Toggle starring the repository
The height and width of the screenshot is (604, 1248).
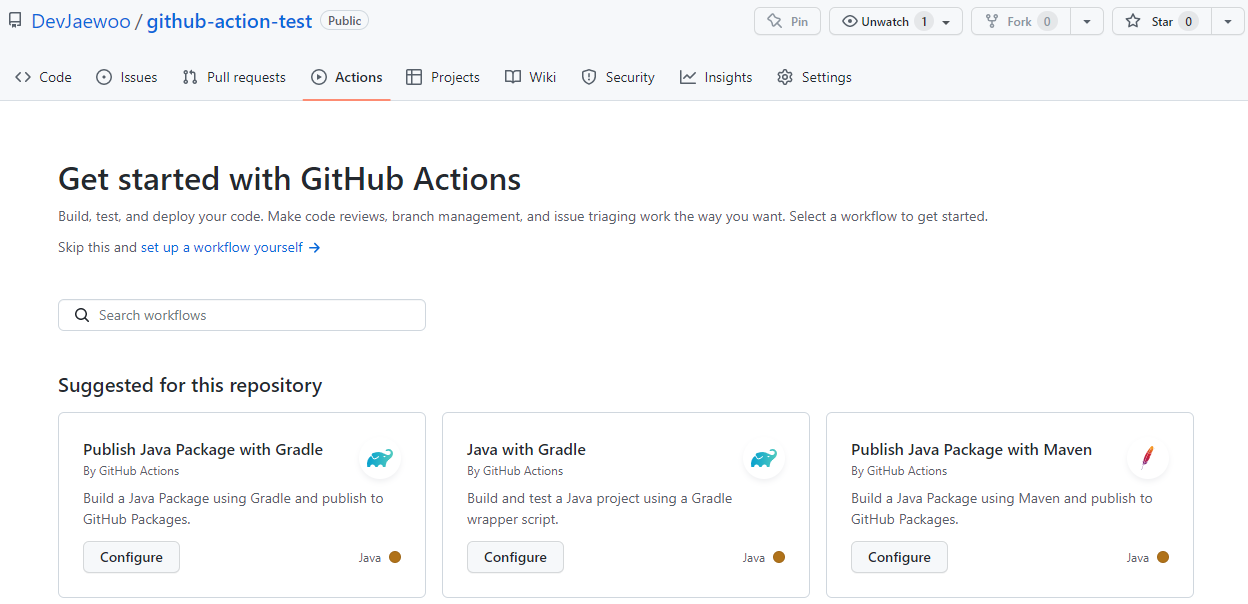[1160, 21]
